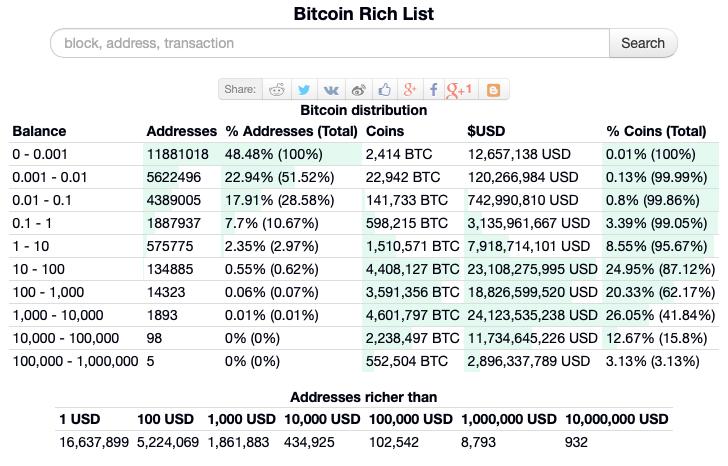Click the Addresses column header
Viewport: 728px width, 466px height.
point(182,131)
